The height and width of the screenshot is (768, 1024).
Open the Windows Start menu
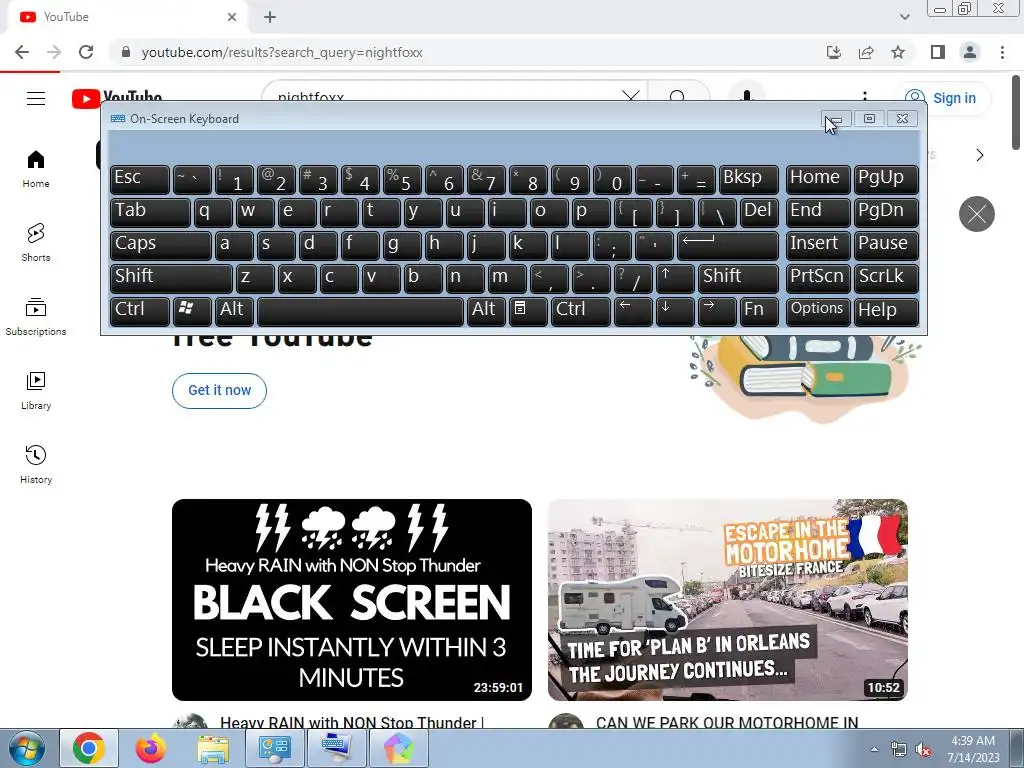click(x=26, y=748)
